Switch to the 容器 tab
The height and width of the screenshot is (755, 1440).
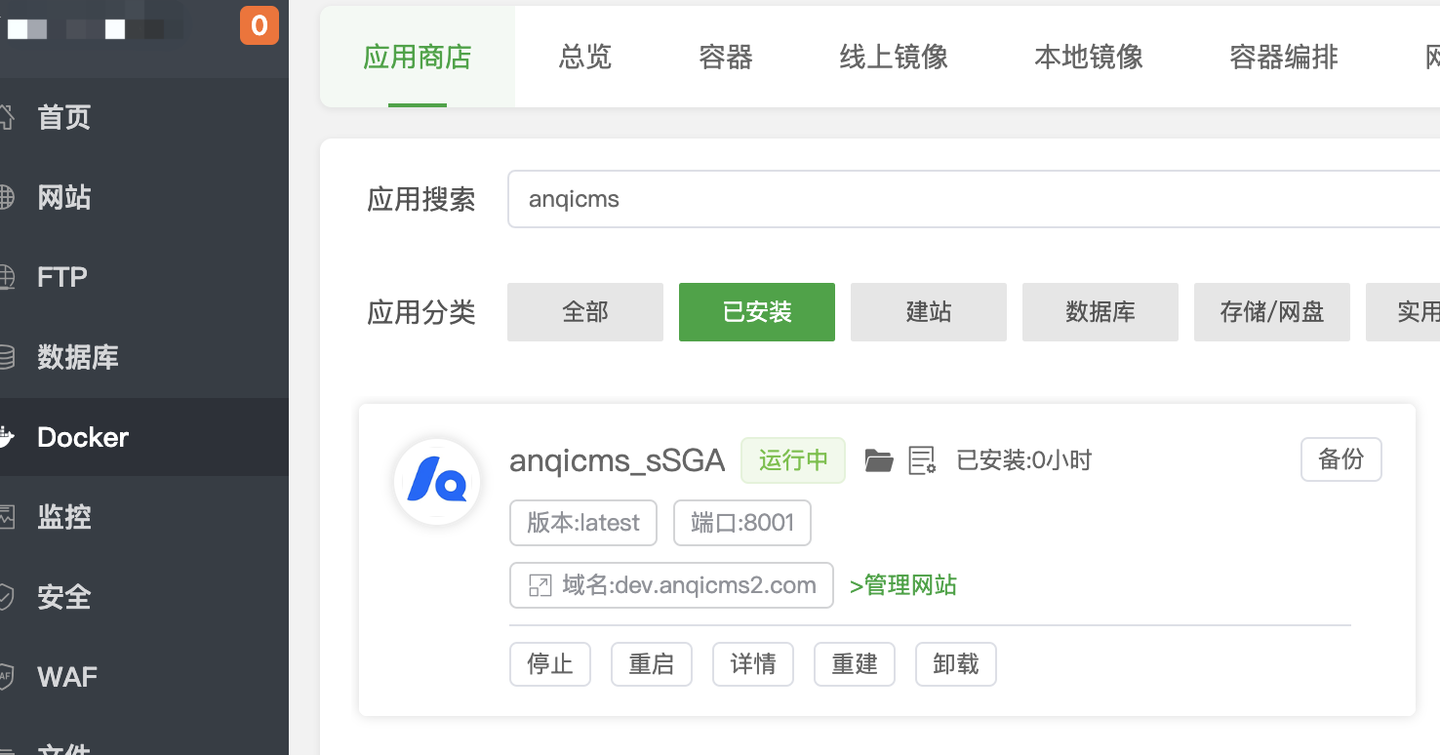725,57
